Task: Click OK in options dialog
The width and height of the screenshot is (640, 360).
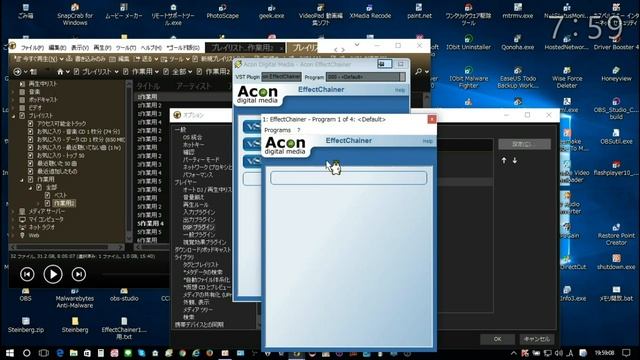Action: tap(497, 339)
